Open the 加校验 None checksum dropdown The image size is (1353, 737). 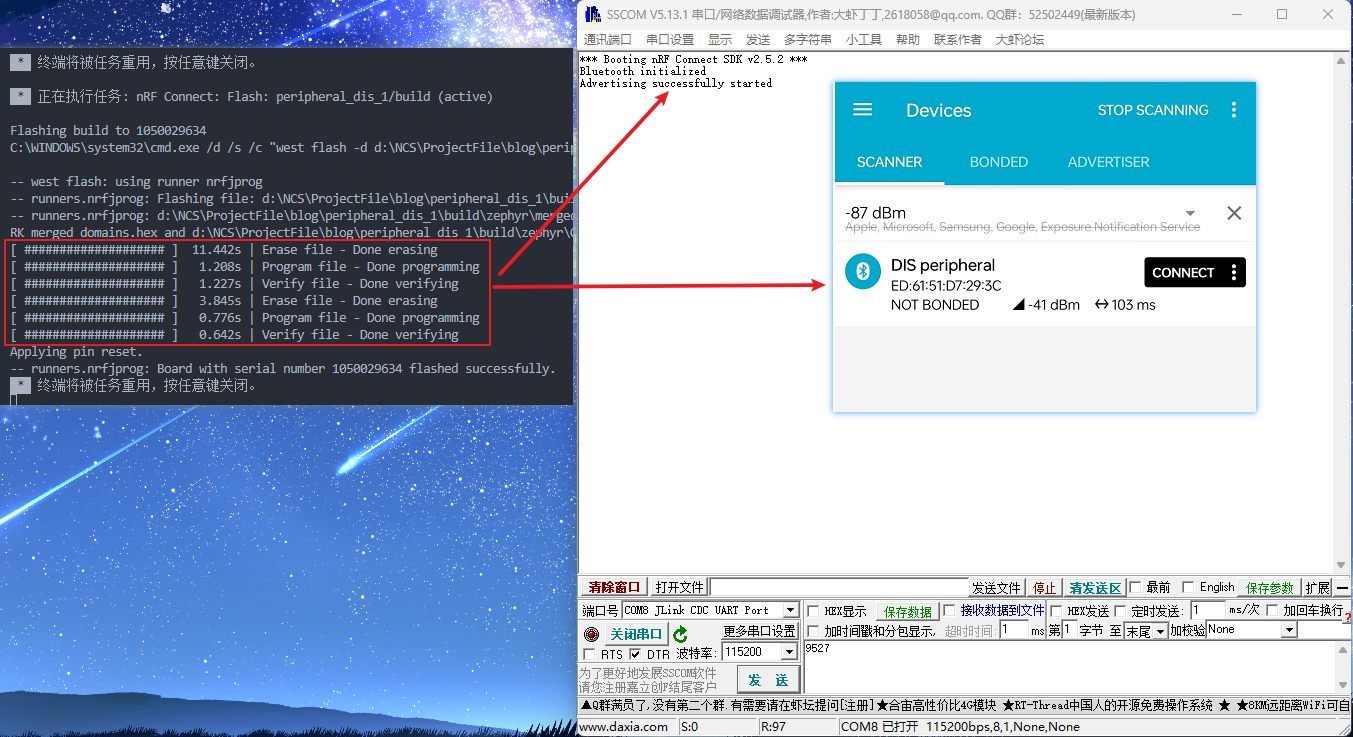(x=1289, y=630)
